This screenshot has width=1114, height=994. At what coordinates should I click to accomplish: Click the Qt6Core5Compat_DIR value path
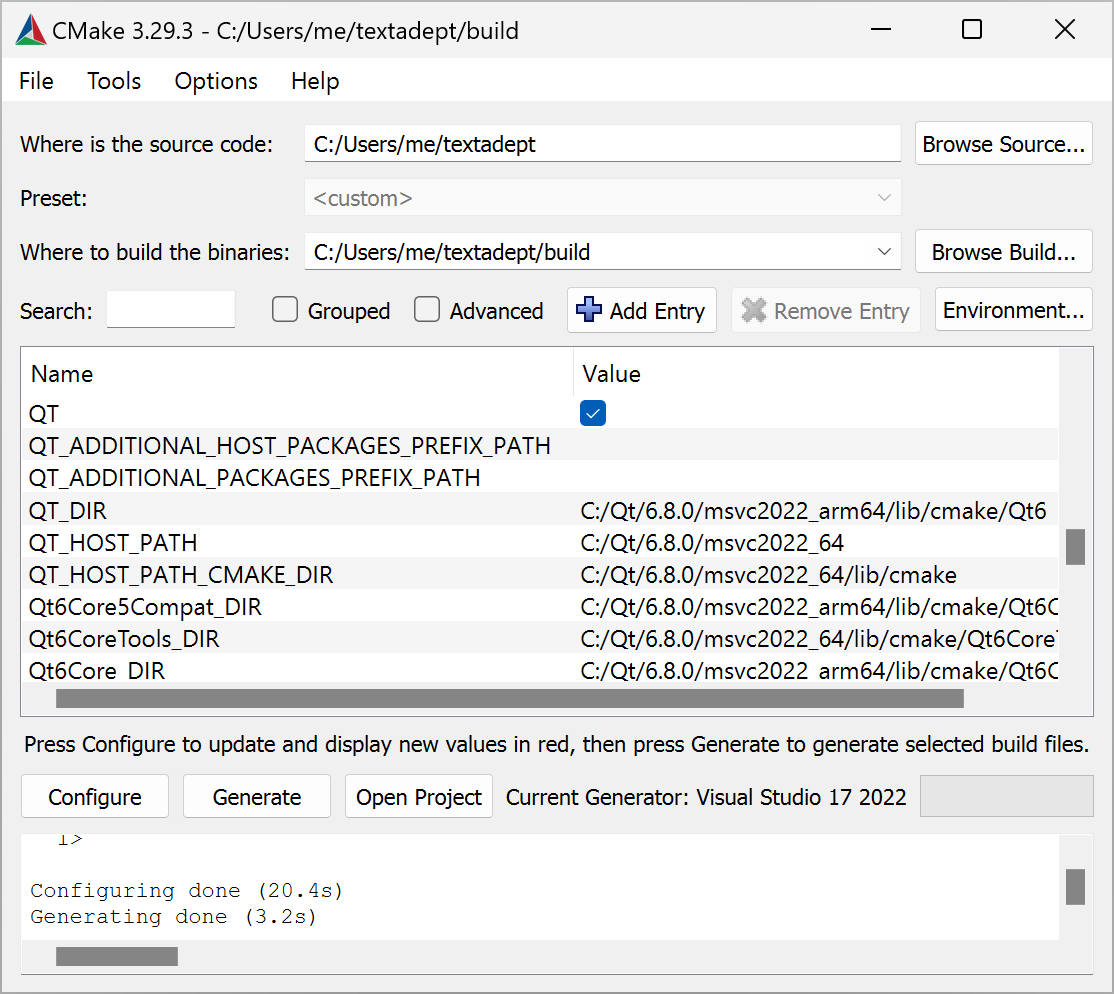point(818,606)
